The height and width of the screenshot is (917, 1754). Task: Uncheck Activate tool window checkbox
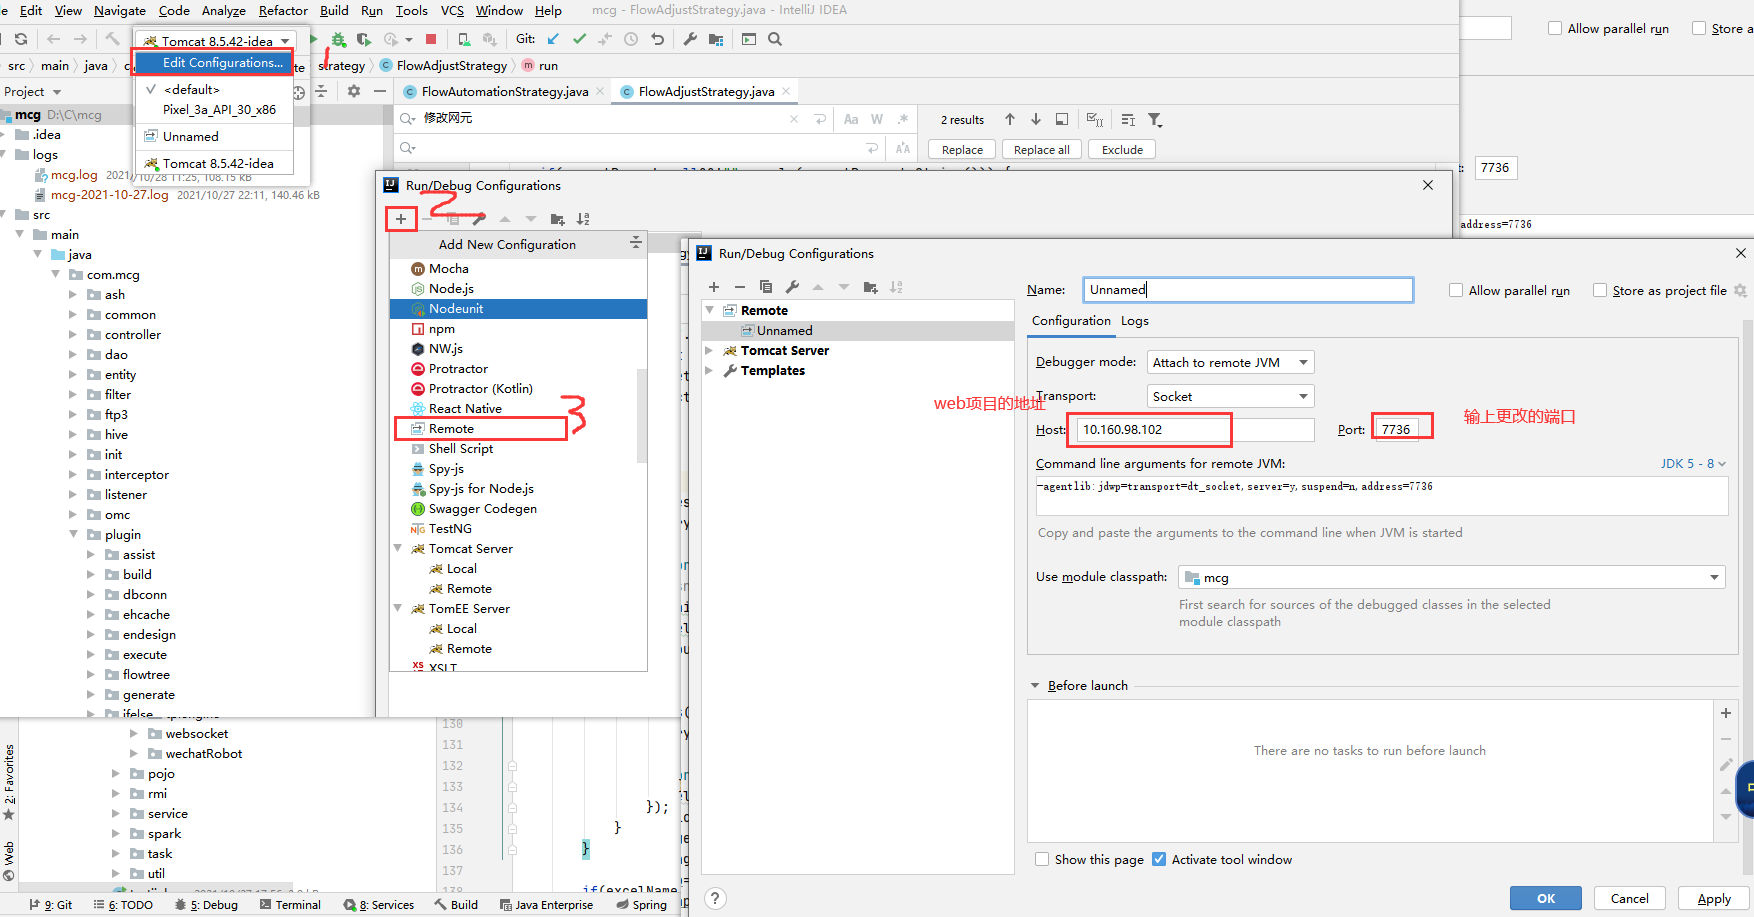tap(1159, 859)
